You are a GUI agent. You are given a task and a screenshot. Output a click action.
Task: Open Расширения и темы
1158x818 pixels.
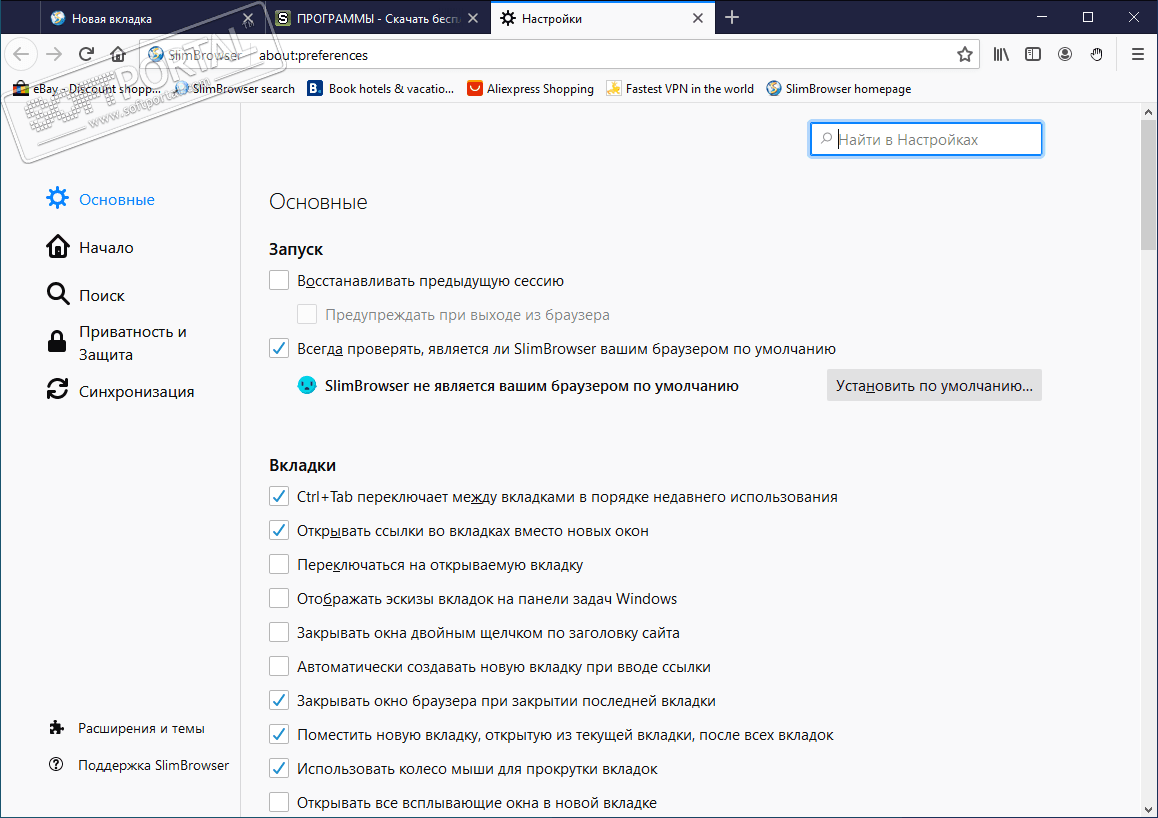[126, 728]
